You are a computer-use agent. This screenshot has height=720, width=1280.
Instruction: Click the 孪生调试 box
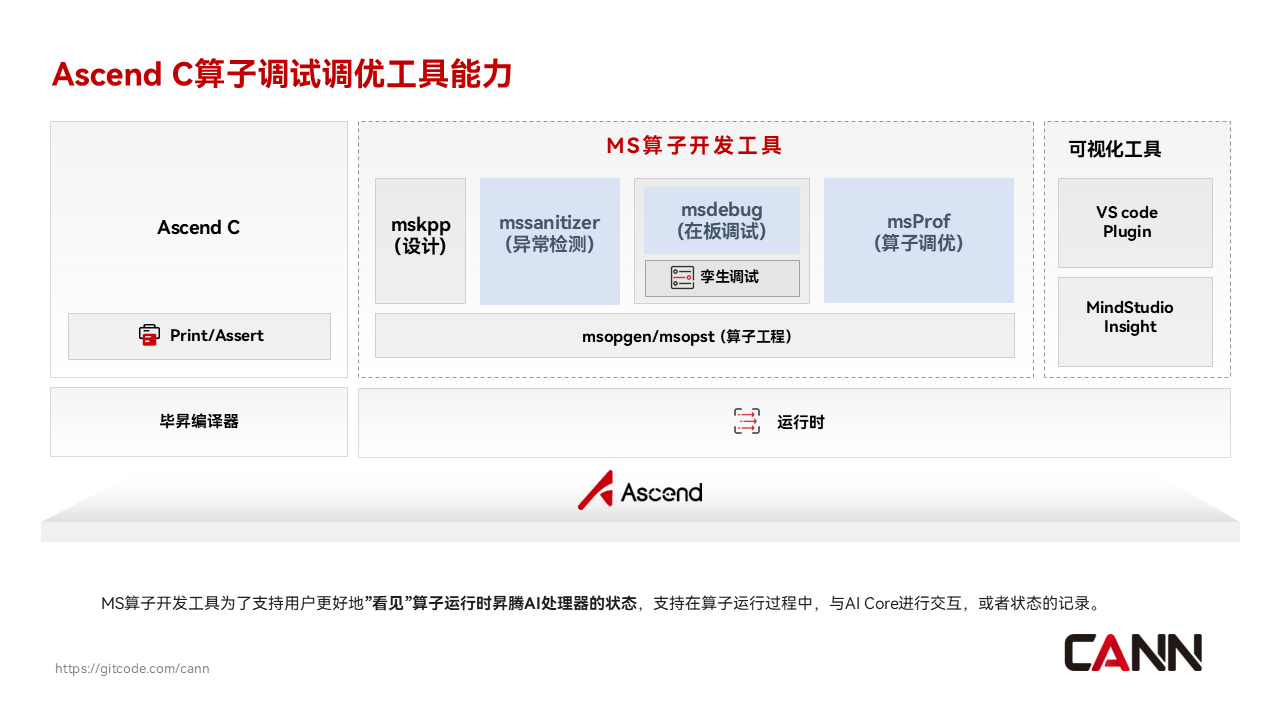click(x=722, y=278)
